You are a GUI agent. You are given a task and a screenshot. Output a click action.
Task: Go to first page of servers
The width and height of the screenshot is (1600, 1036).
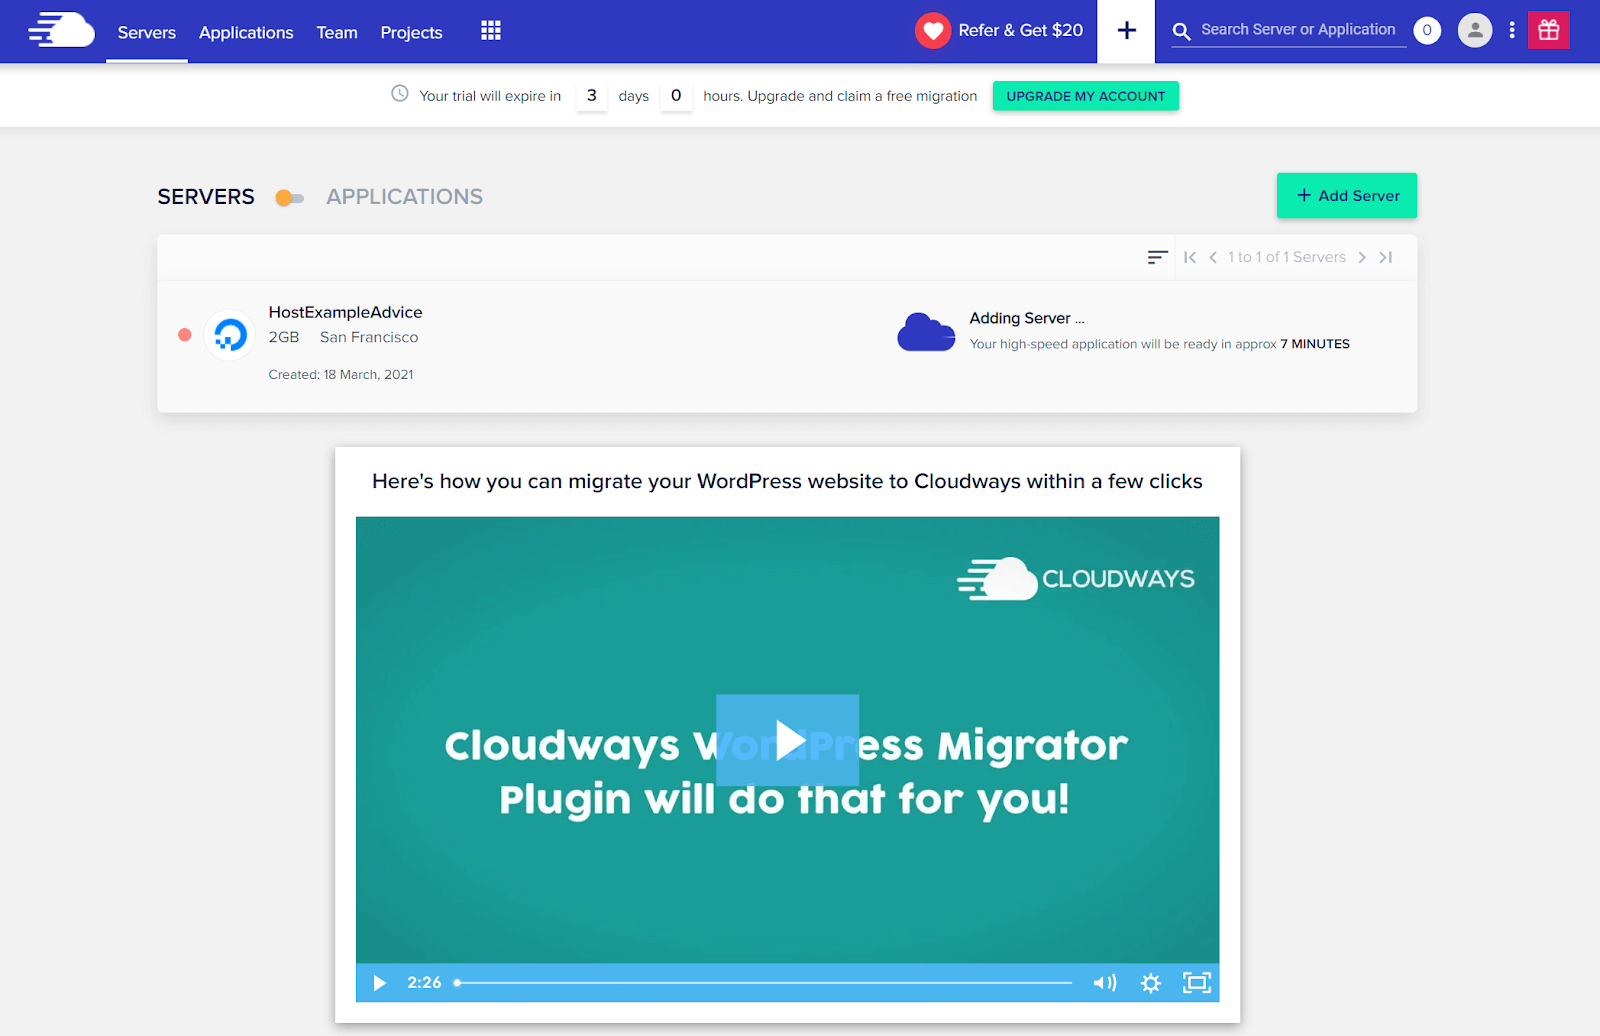(1190, 257)
